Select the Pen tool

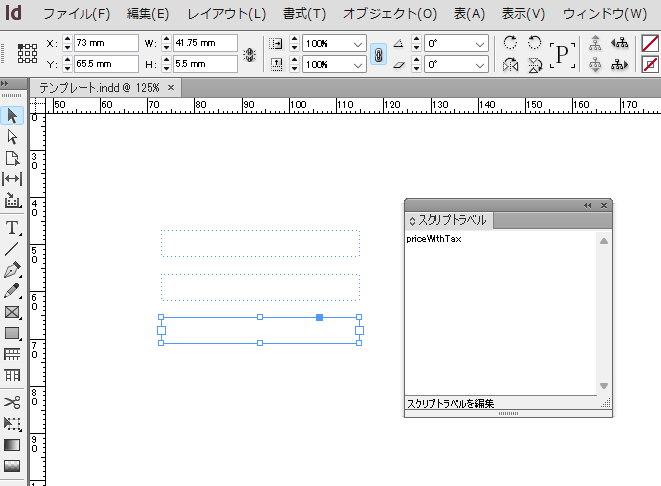coord(13,270)
